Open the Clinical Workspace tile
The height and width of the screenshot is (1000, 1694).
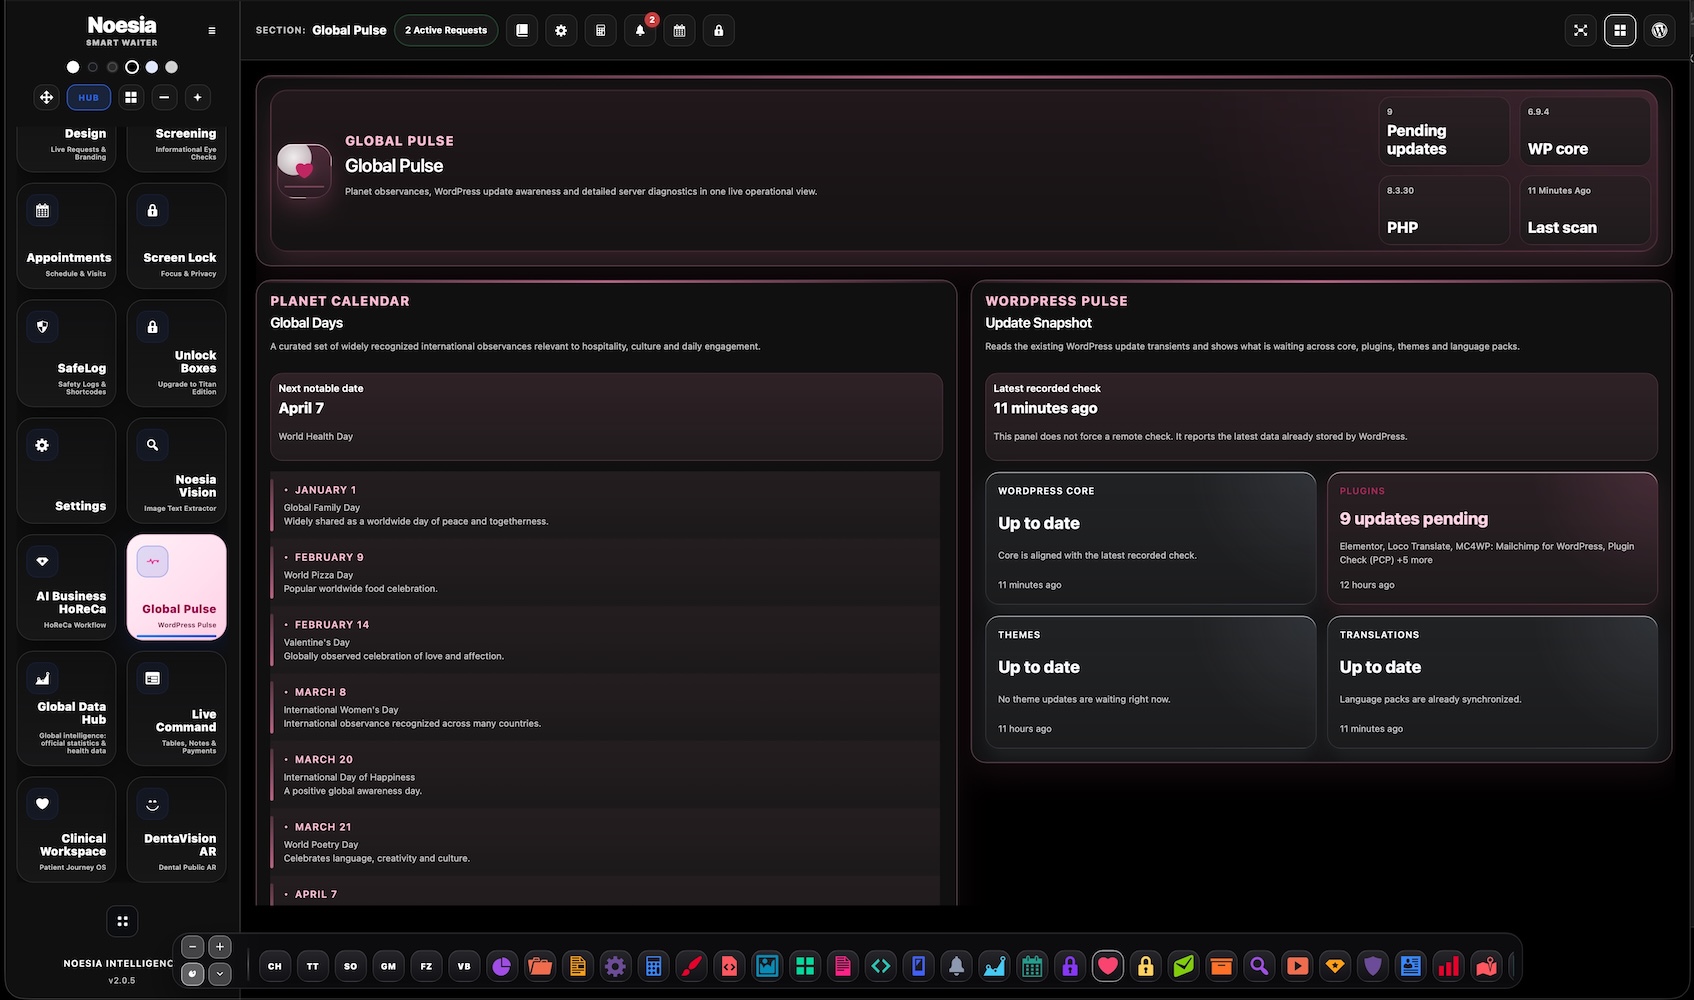[66, 830]
